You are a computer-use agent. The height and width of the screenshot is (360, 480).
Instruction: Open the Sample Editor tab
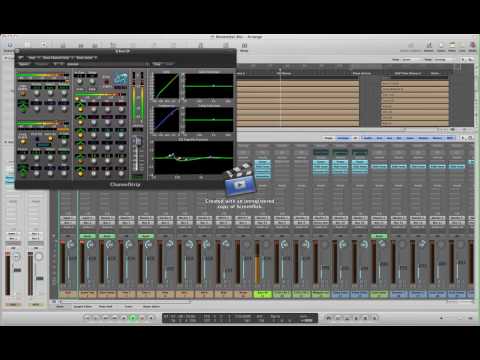[x=83, y=306]
